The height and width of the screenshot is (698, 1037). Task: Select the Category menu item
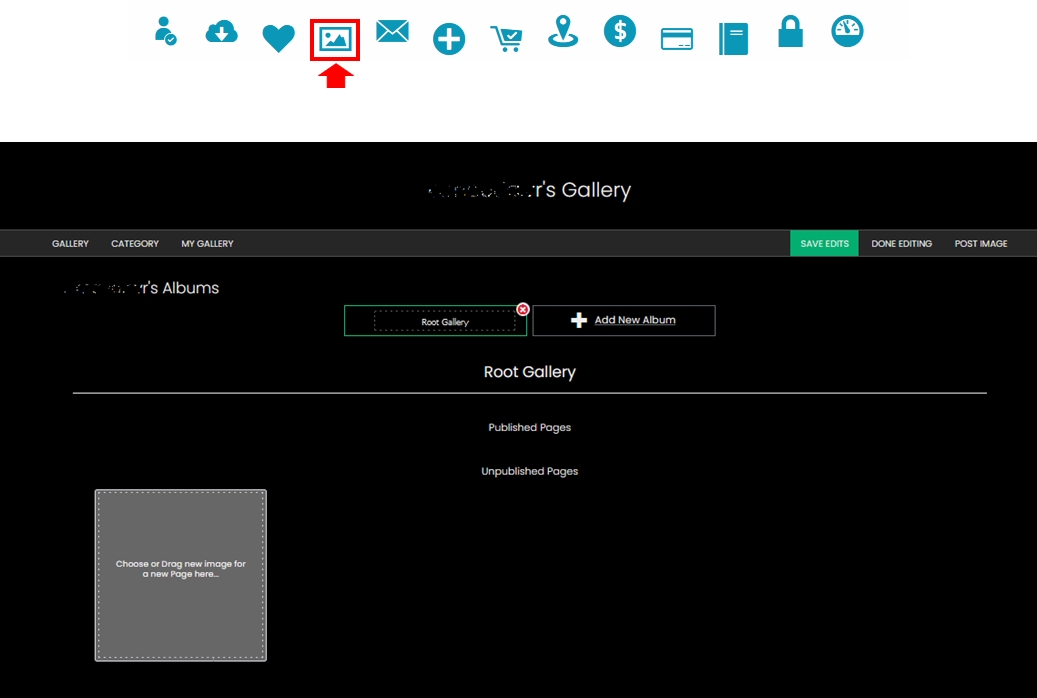point(135,244)
